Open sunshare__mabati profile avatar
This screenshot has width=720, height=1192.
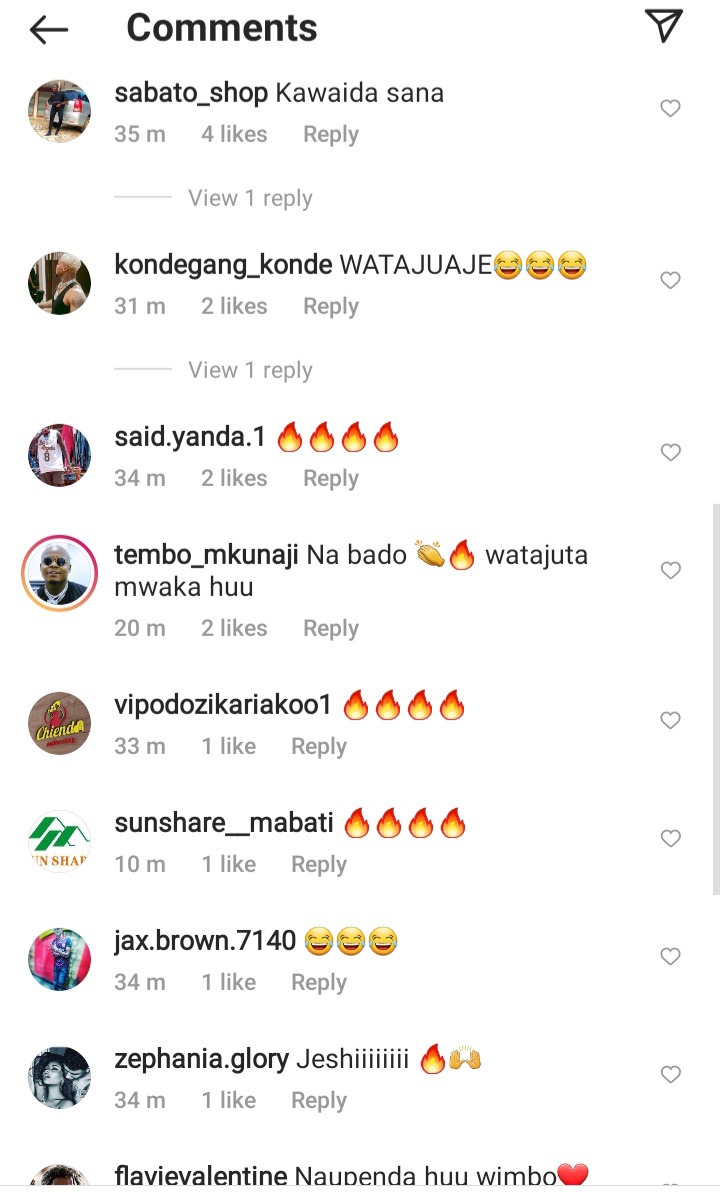click(x=59, y=841)
